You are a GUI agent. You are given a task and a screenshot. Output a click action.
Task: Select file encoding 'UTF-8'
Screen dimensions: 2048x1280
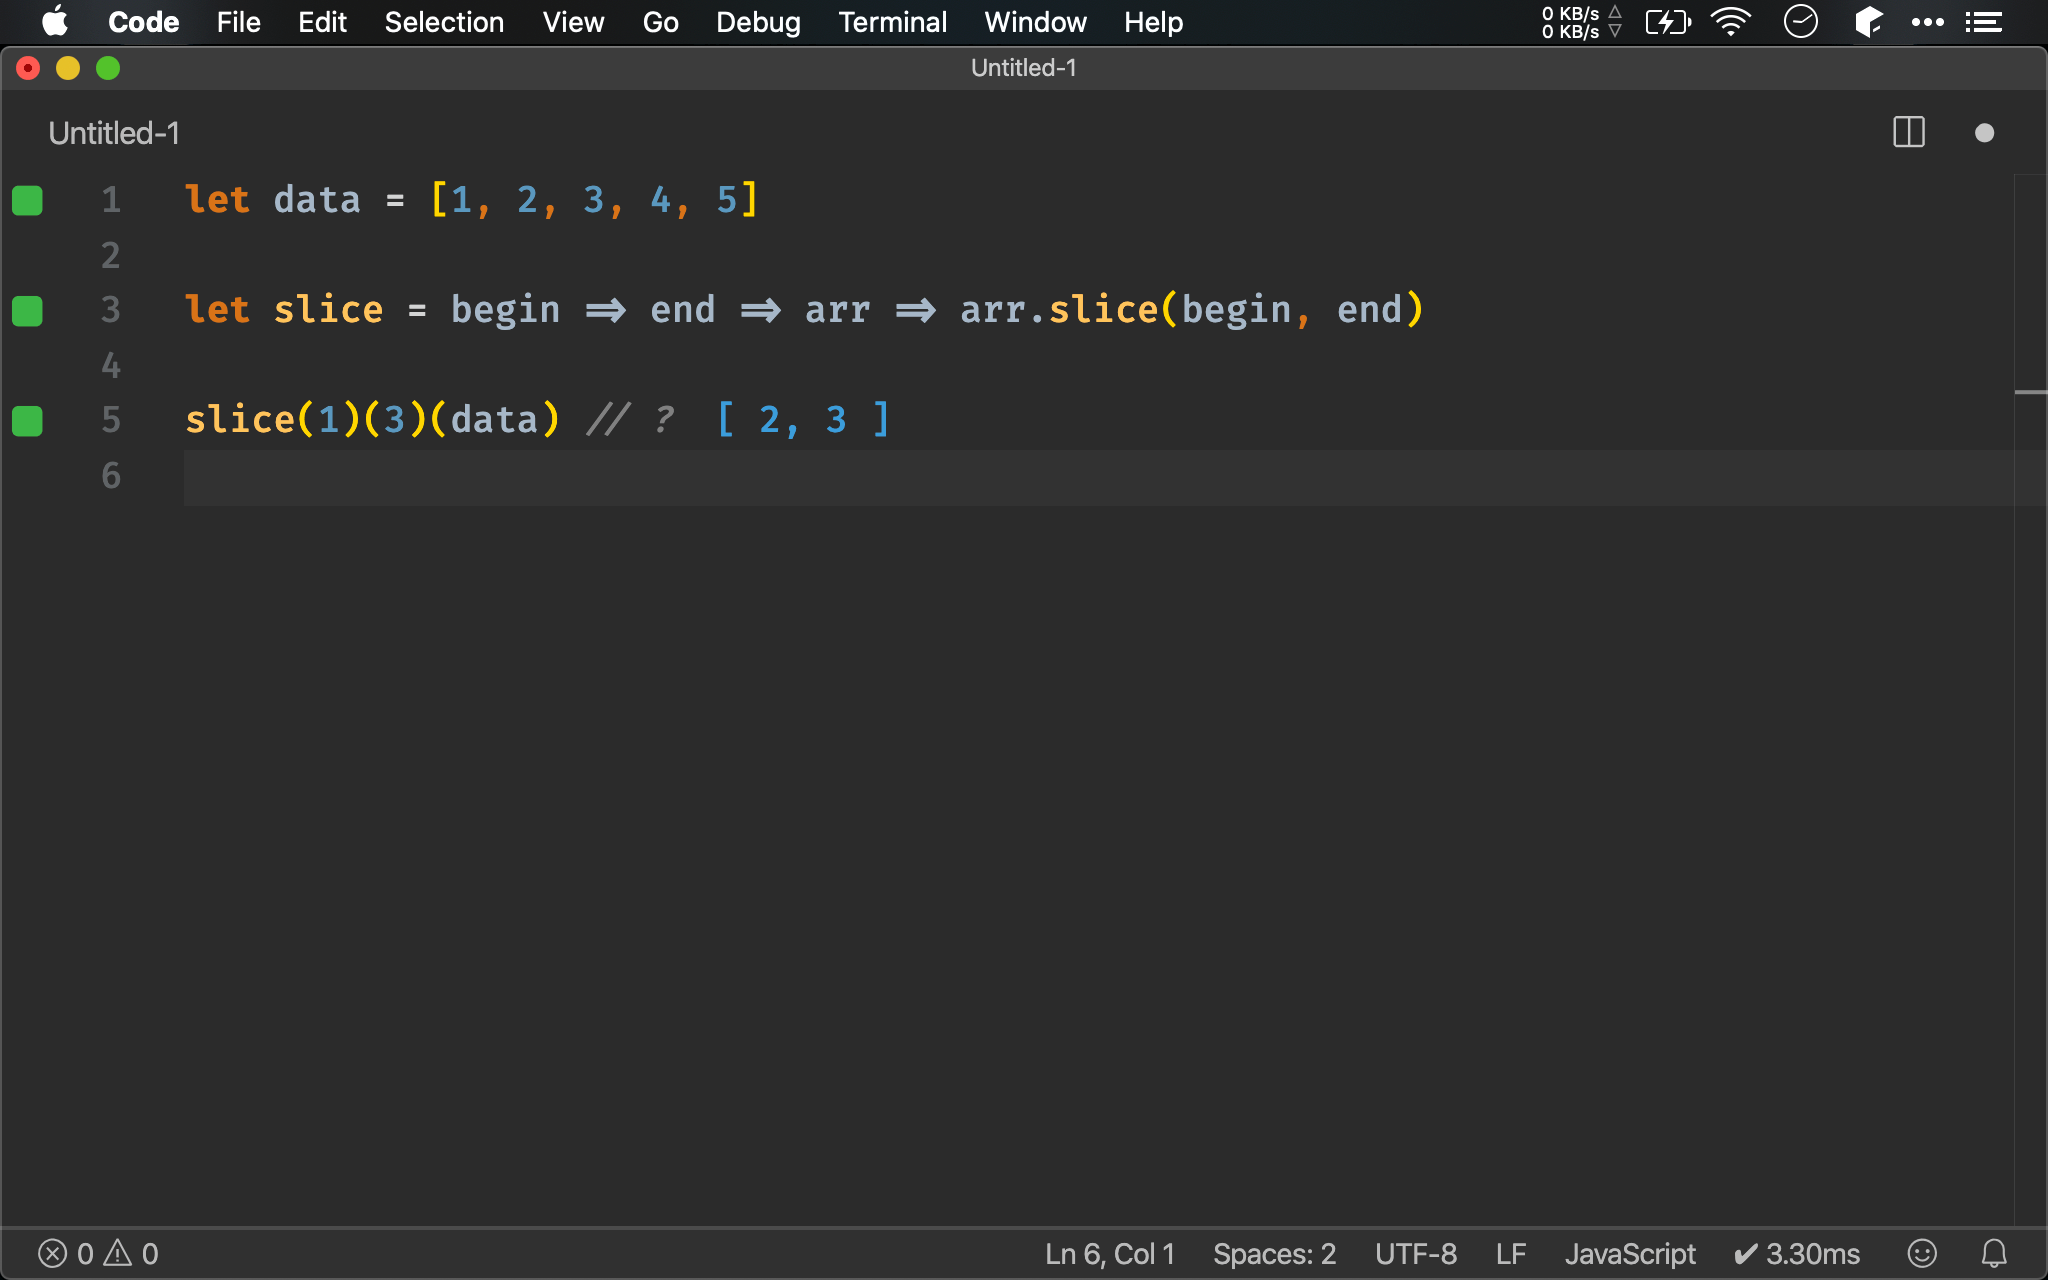(1415, 1254)
